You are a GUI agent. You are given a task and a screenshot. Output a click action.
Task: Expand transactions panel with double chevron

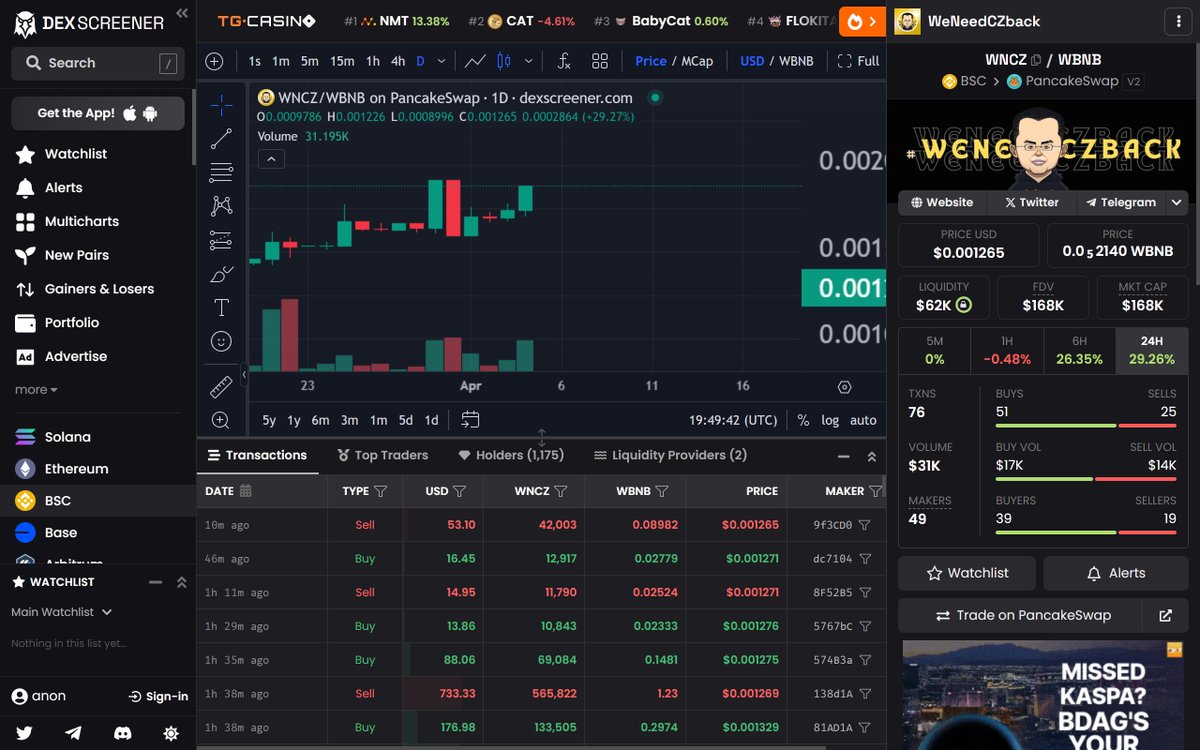(871, 456)
